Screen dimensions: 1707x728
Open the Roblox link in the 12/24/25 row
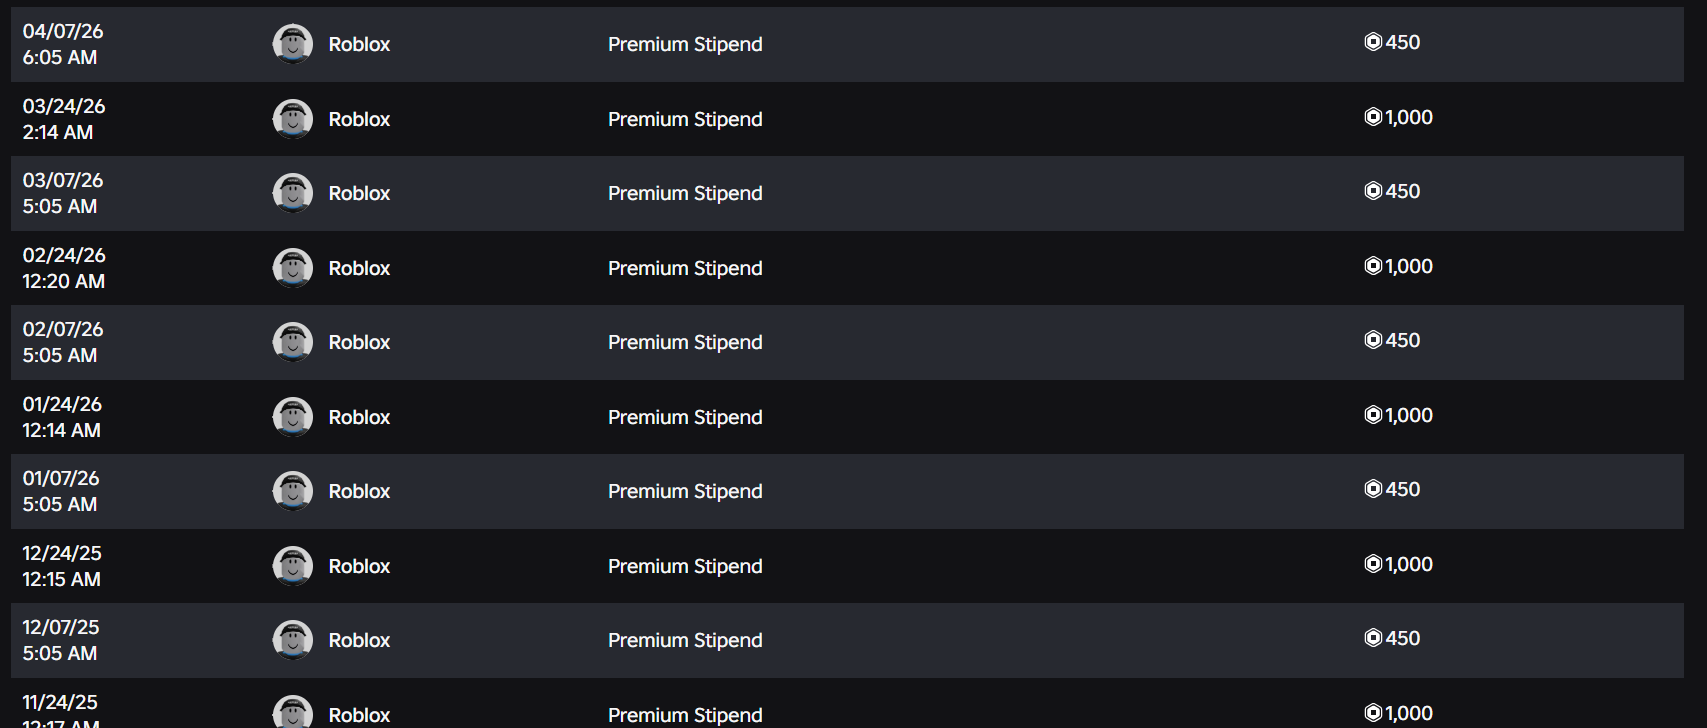[x=359, y=566]
